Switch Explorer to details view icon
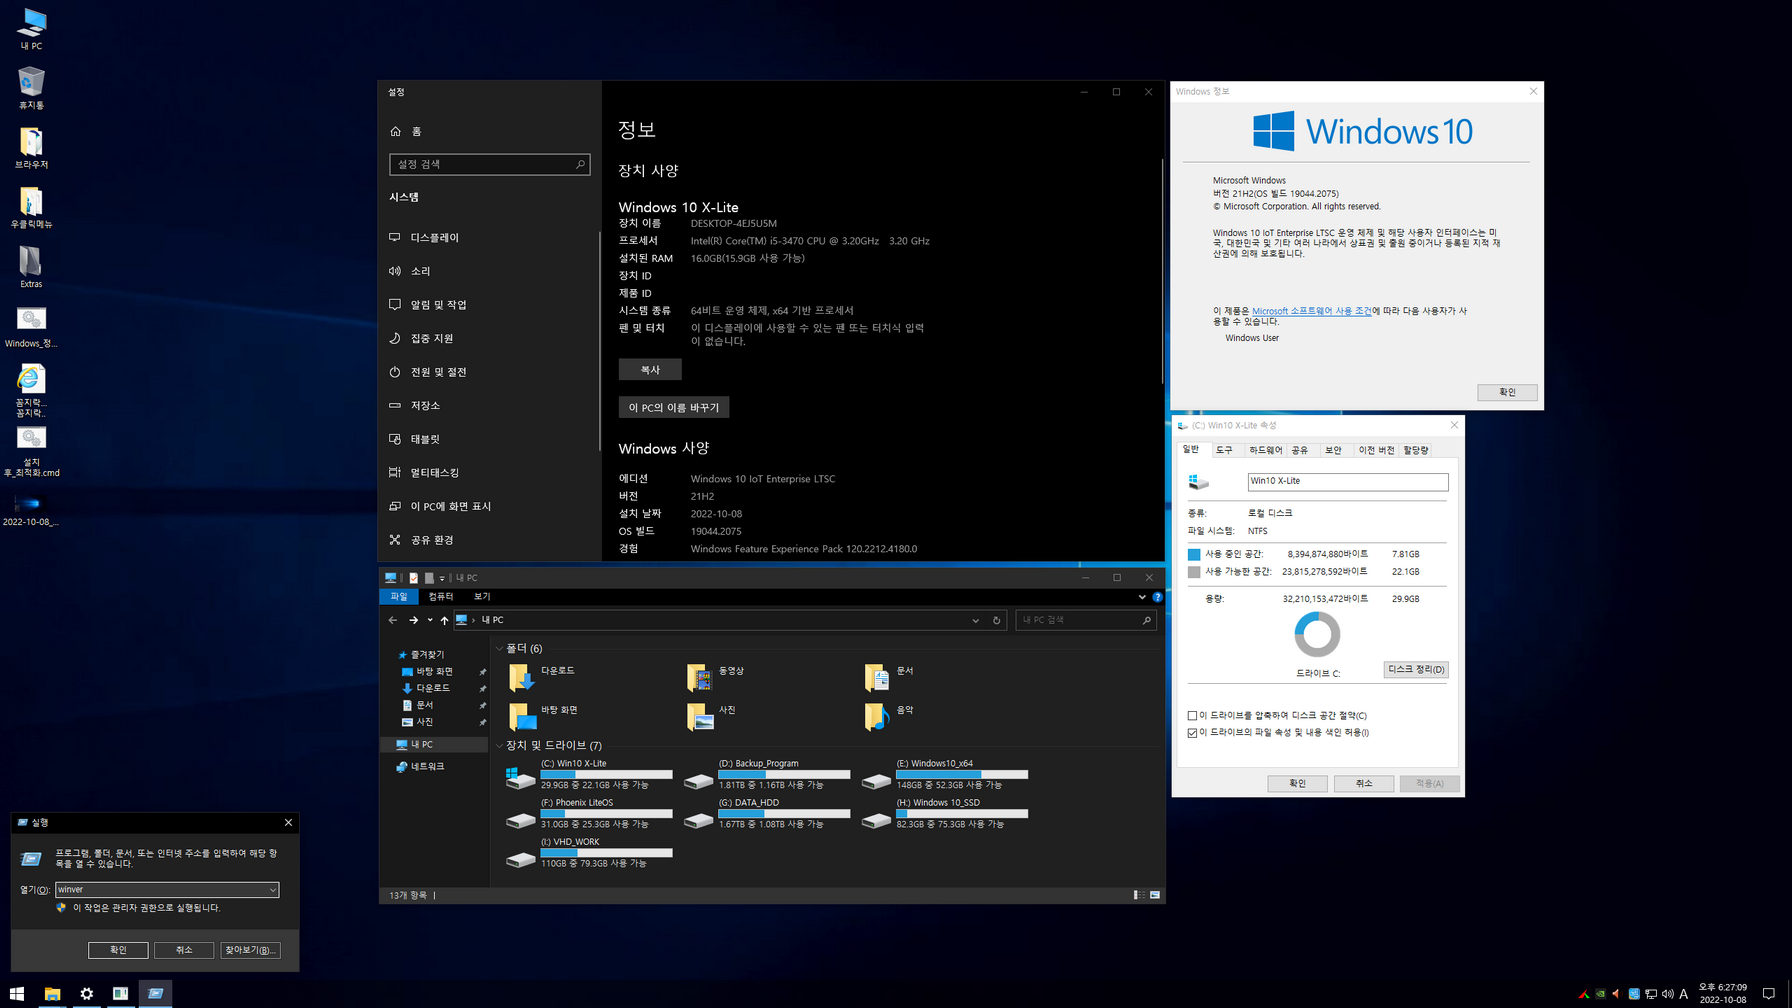This screenshot has height=1008, width=1792. tap(1139, 895)
